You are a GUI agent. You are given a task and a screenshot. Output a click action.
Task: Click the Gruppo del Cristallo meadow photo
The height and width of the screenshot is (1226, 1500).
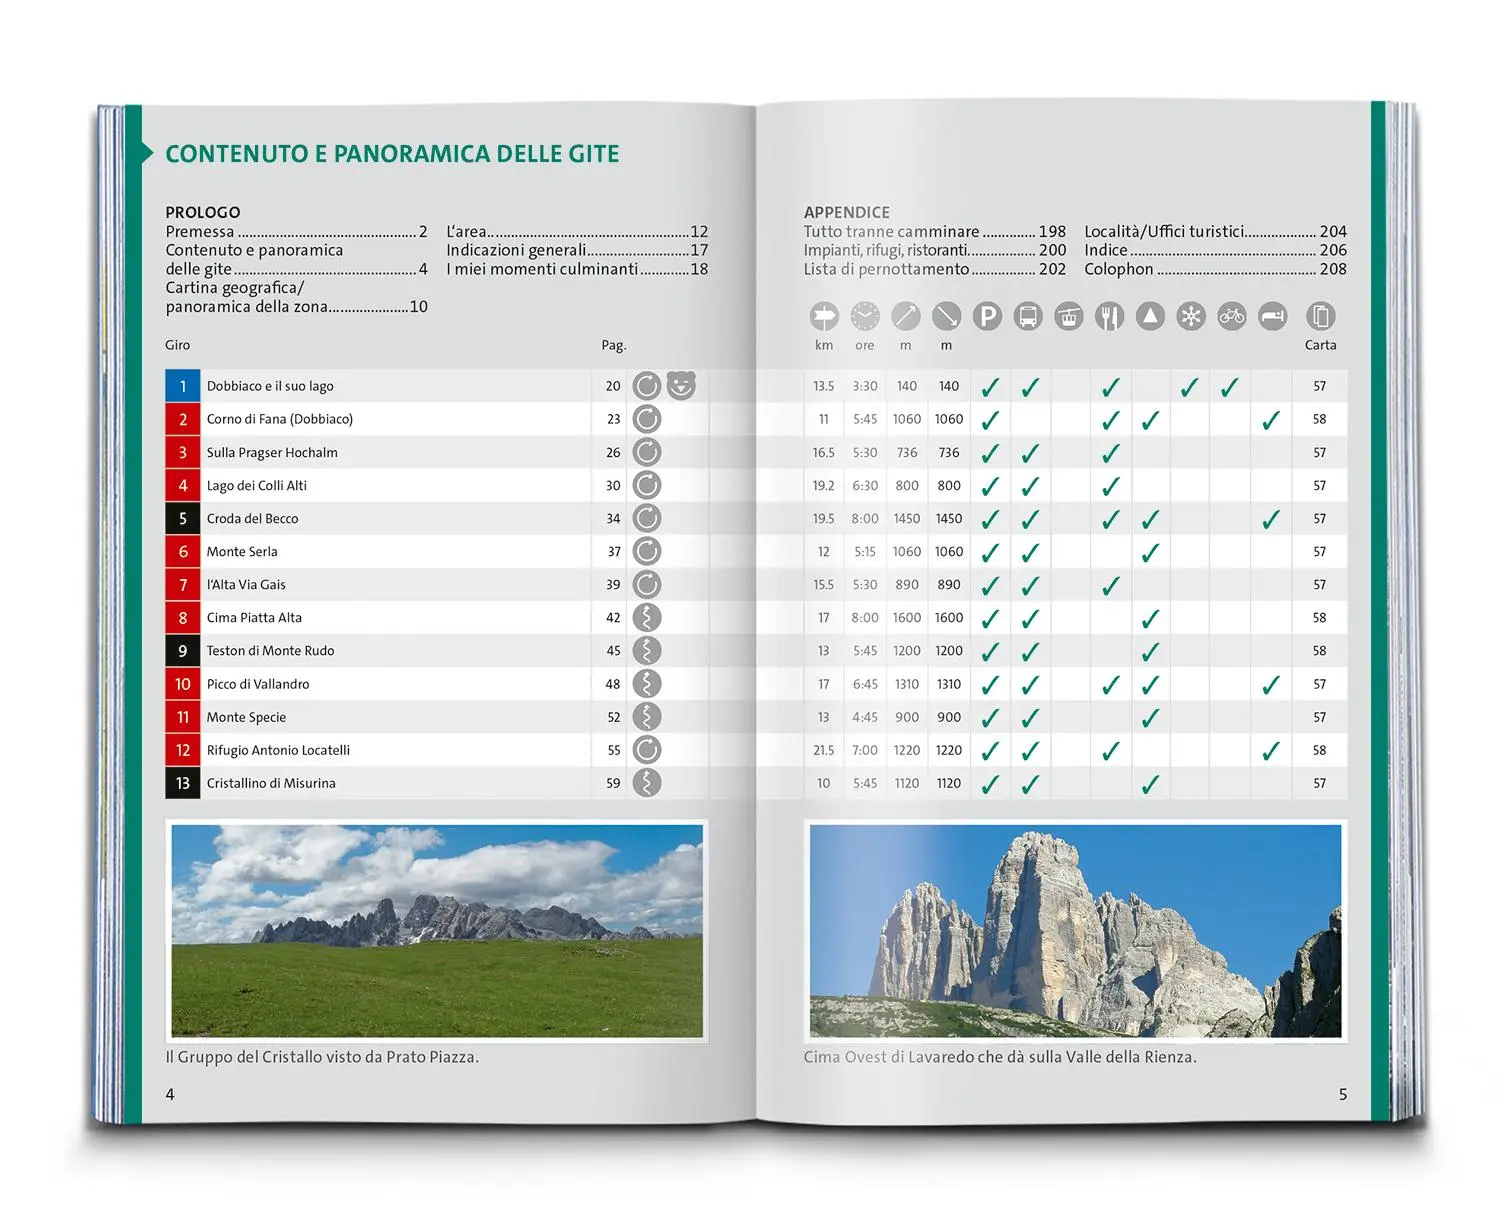point(437,930)
